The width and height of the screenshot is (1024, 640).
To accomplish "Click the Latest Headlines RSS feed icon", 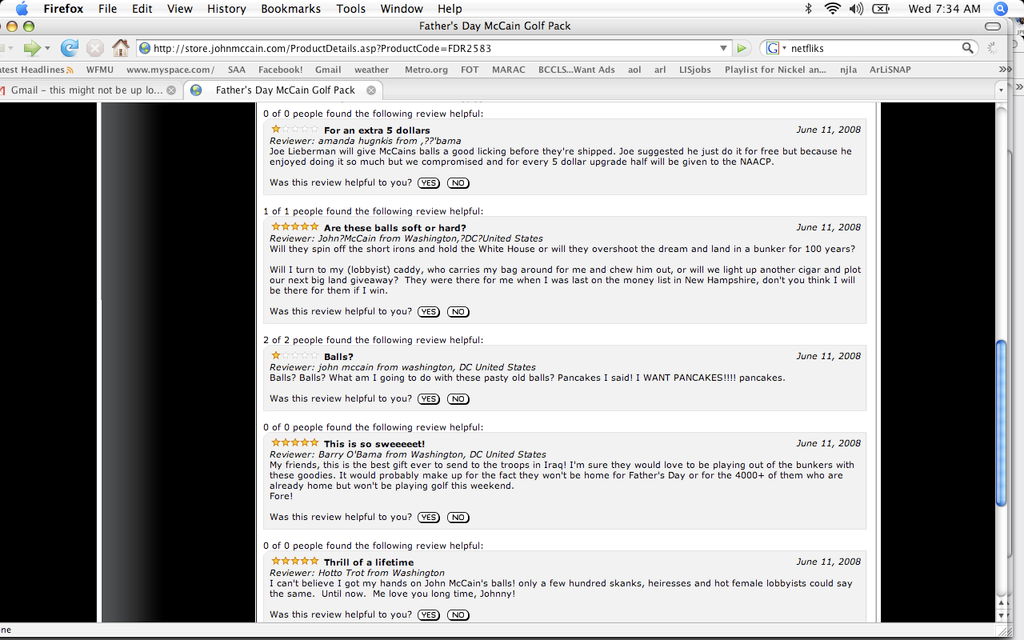I will (x=70, y=70).
